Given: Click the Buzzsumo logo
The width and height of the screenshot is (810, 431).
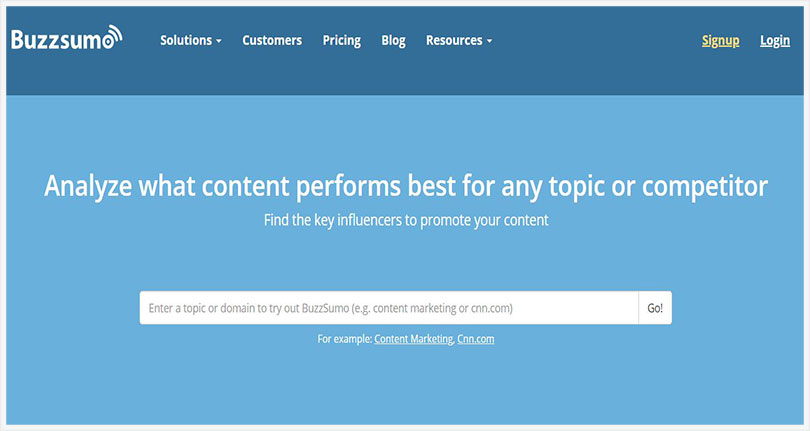Looking at the screenshot, I should tap(67, 38).
